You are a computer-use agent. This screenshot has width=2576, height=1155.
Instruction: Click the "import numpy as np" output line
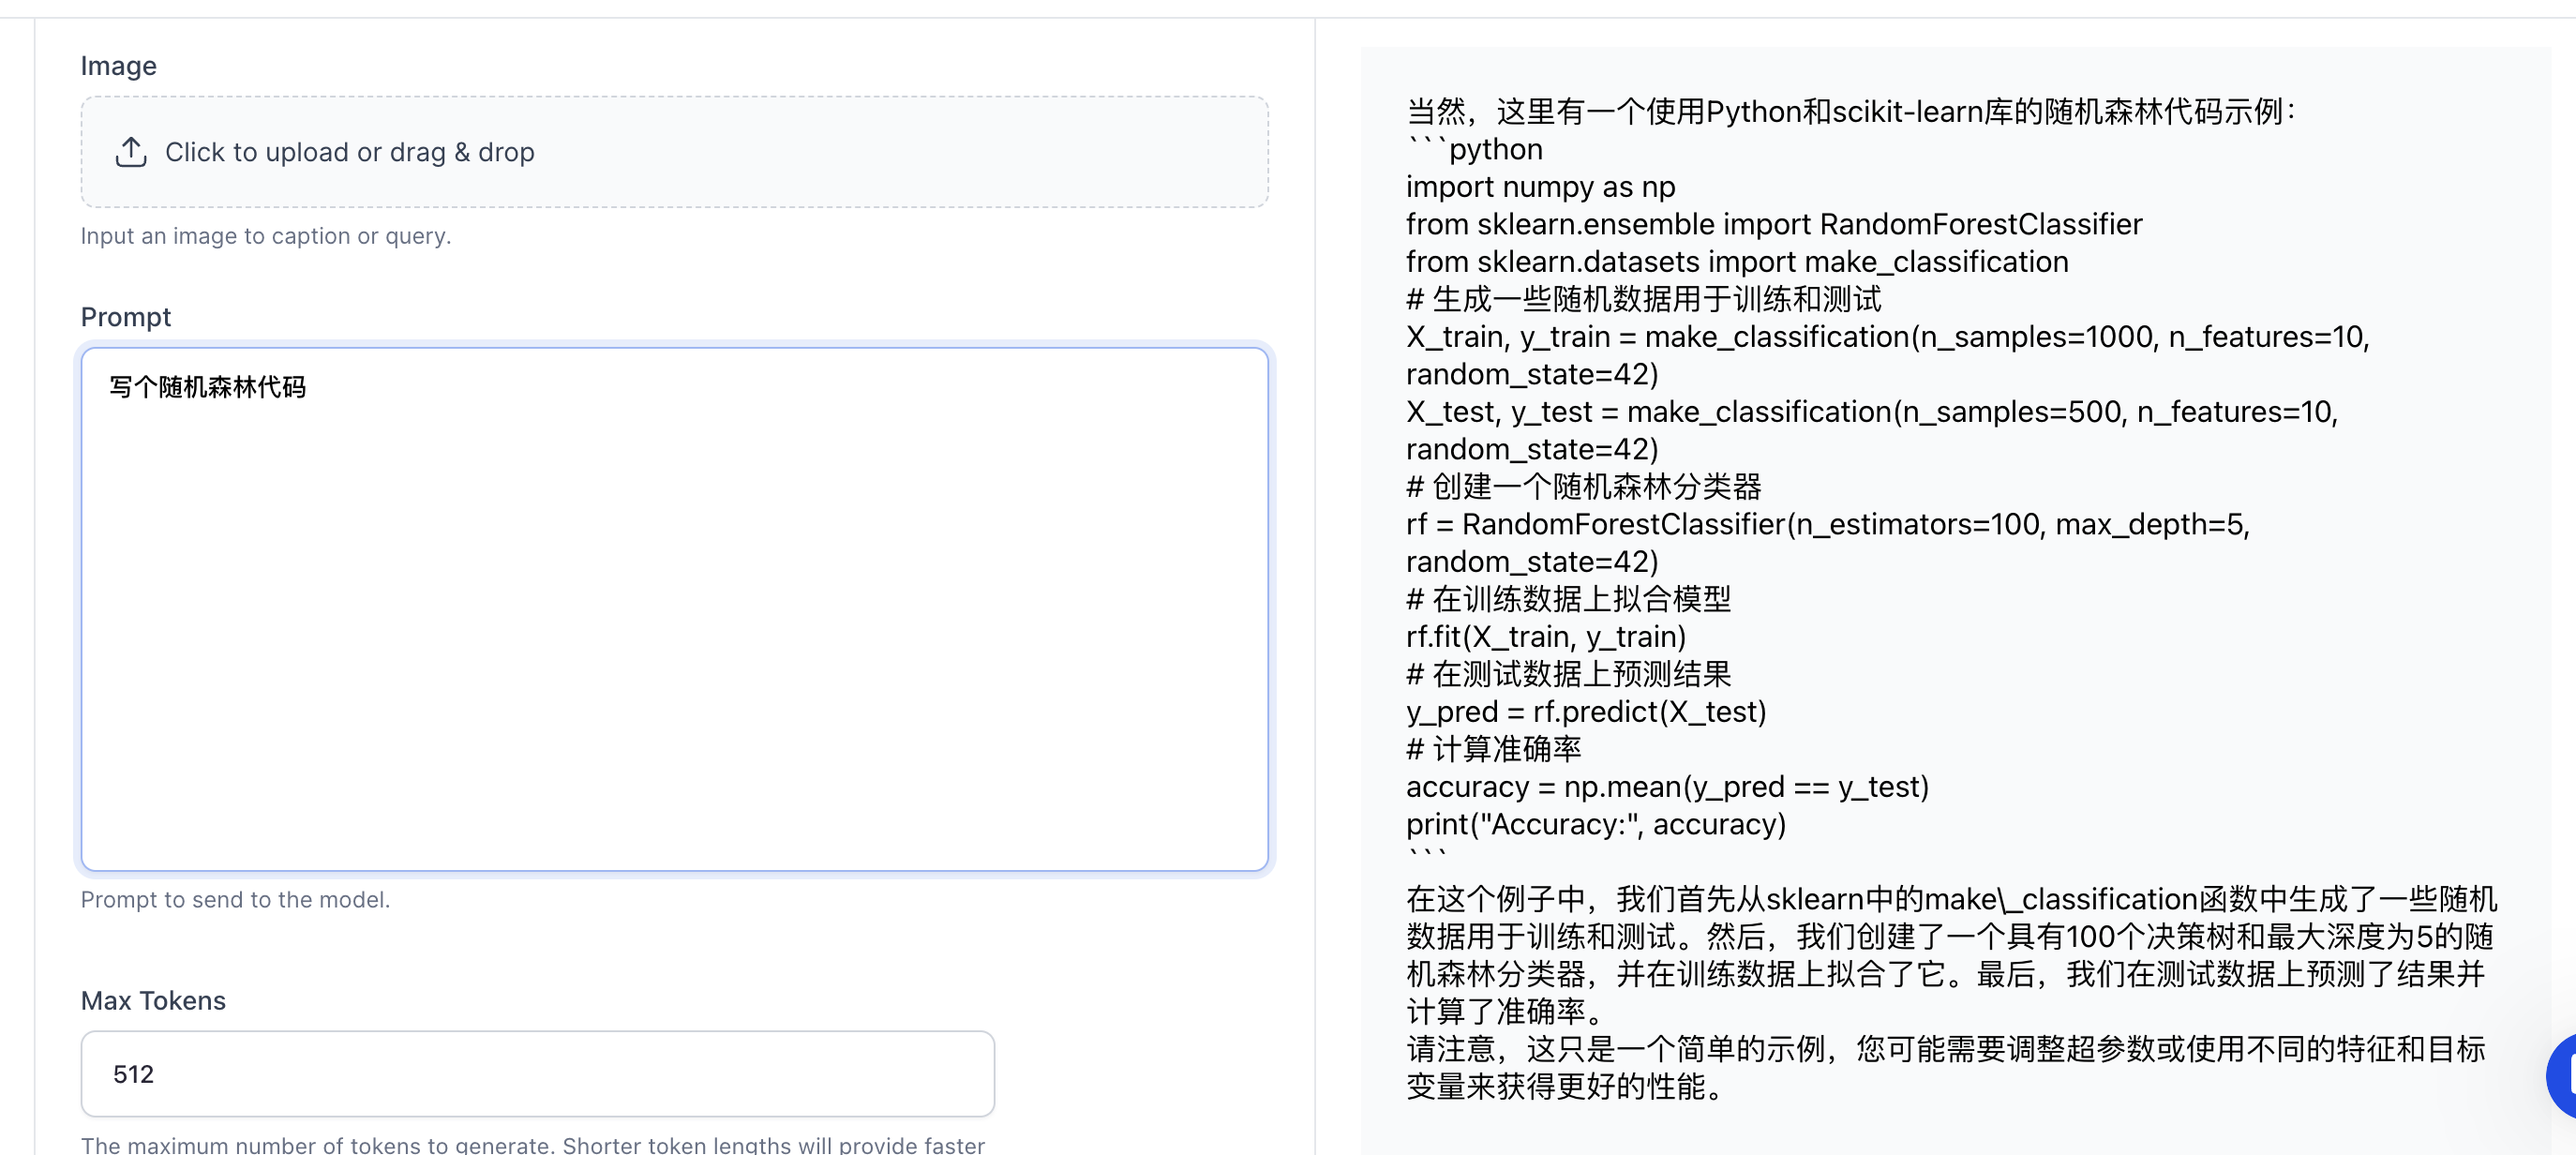(x=1540, y=187)
